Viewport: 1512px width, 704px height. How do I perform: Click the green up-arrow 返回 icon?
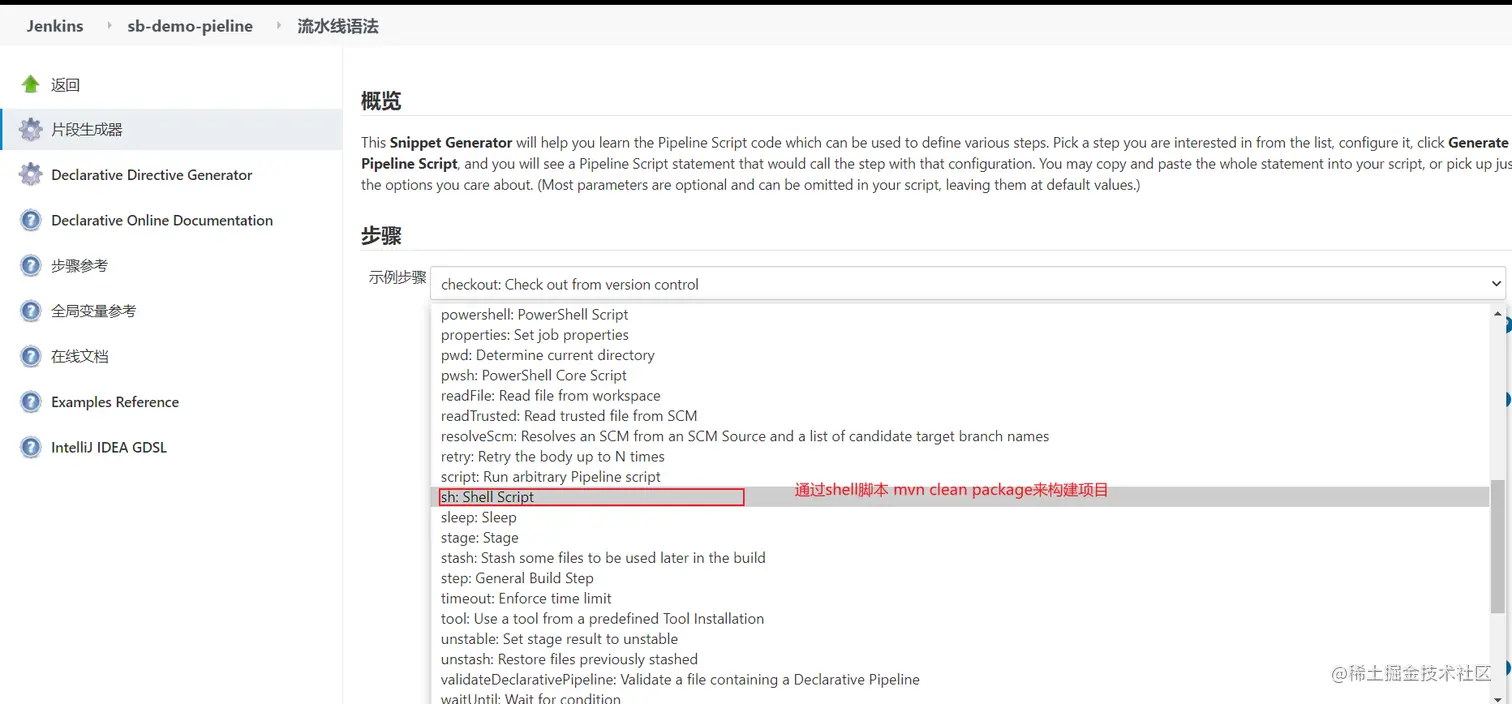tap(31, 84)
